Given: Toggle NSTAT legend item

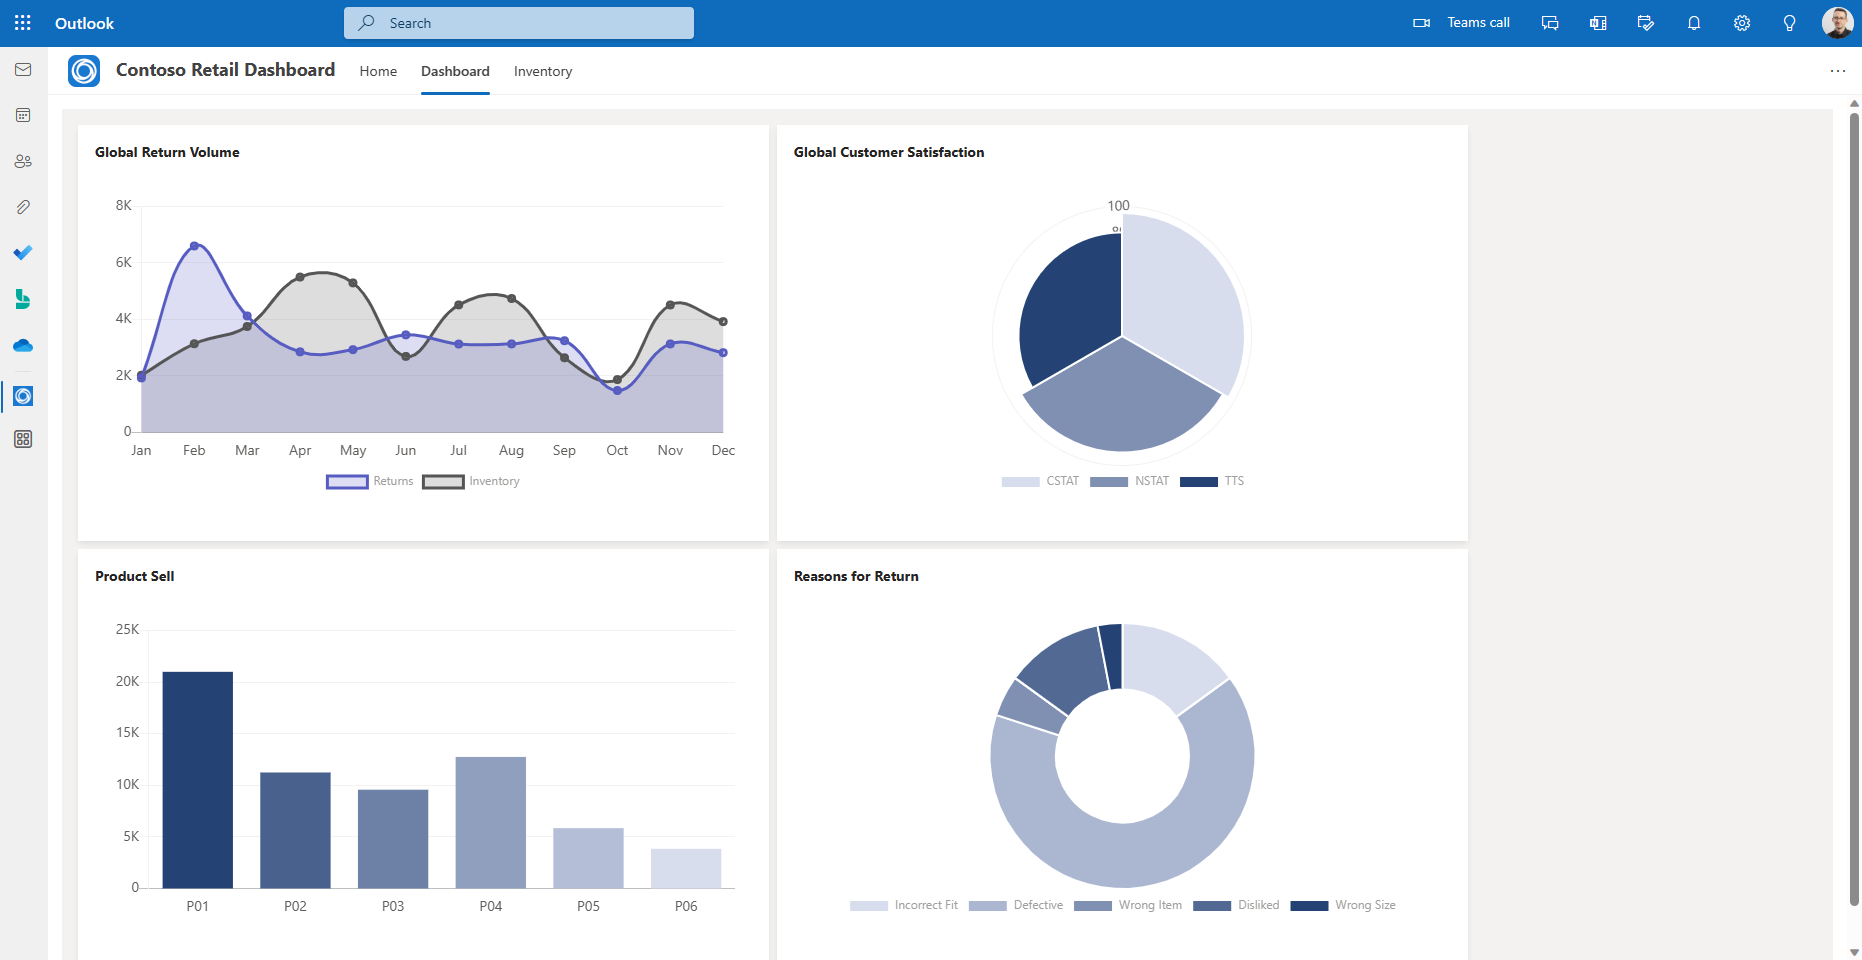Looking at the screenshot, I should [x=1129, y=482].
